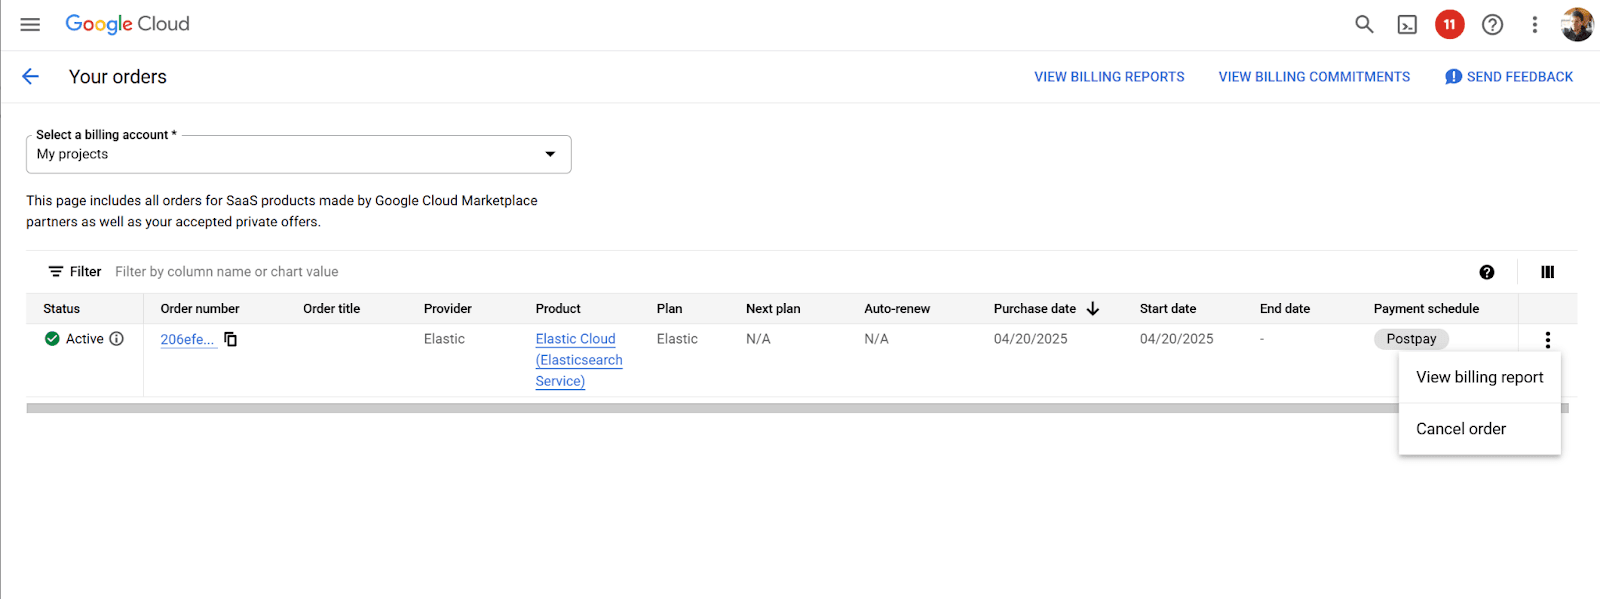Open View Billing Commitments link

click(1313, 77)
